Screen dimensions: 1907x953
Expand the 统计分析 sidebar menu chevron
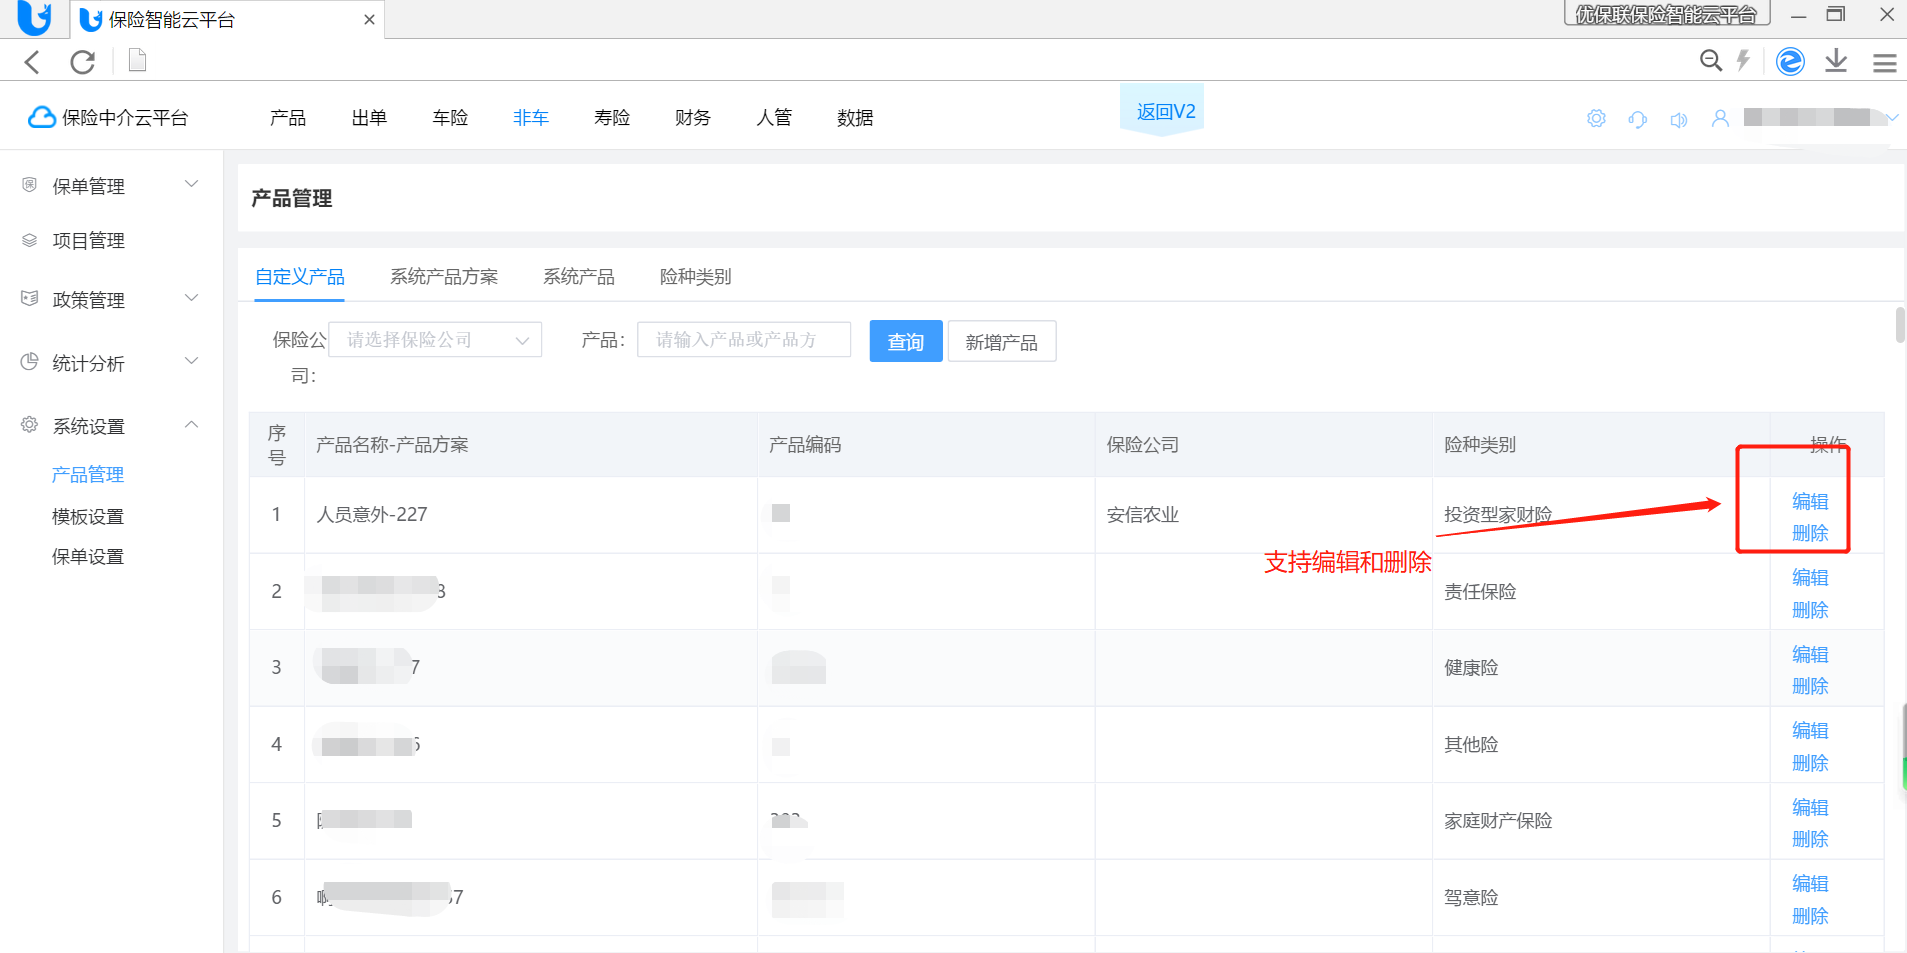(192, 361)
